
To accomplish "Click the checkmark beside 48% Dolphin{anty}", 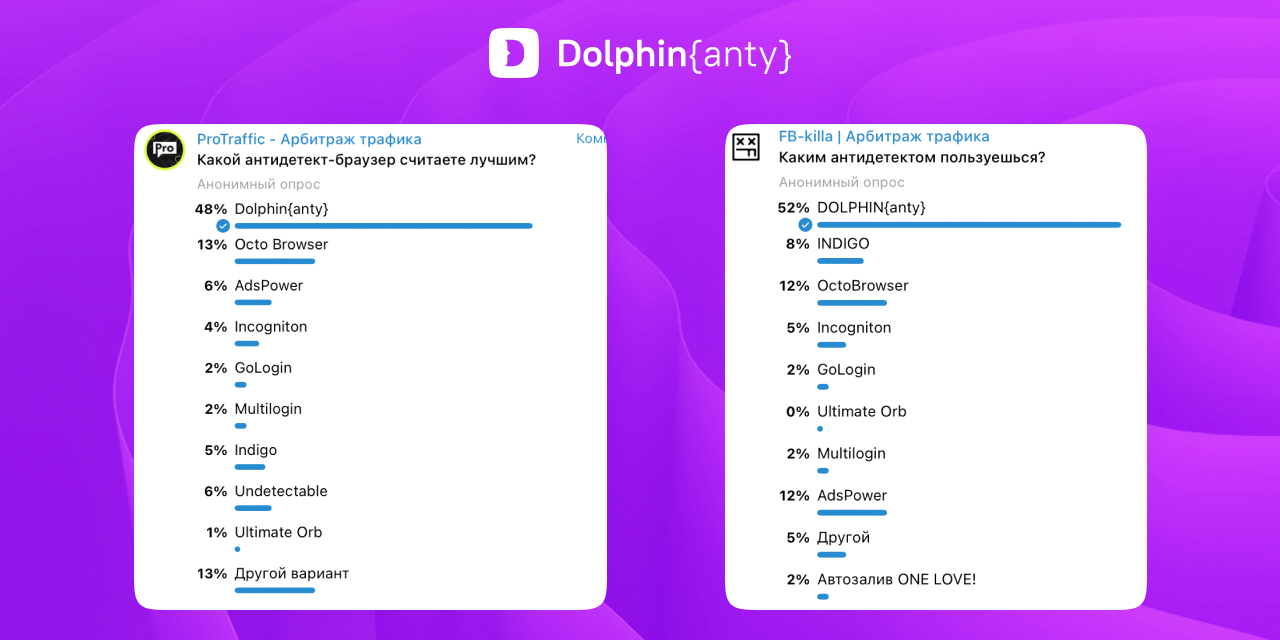I will point(223,226).
